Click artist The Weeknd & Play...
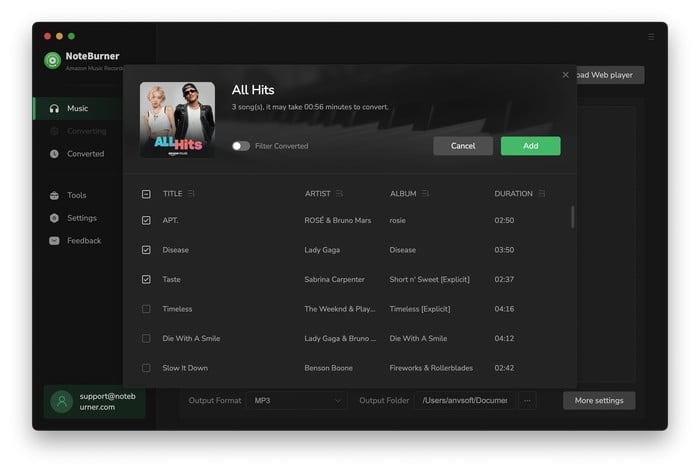The image size is (700, 473). (x=340, y=309)
